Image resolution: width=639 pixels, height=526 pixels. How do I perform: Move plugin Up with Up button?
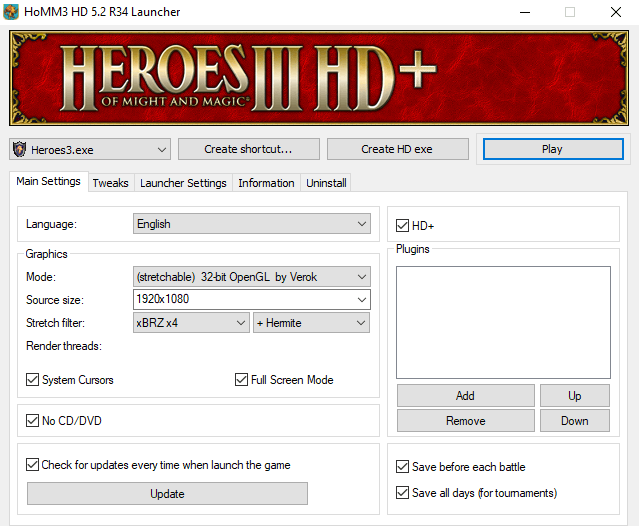click(575, 396)
